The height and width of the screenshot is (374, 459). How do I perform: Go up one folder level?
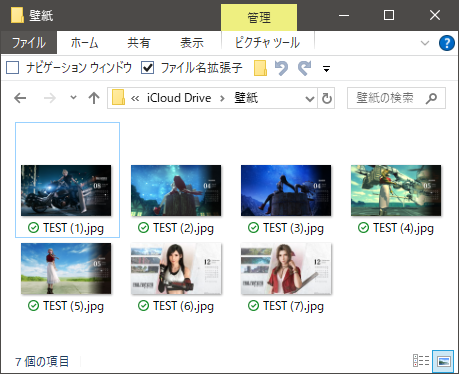tap(94, 98)
